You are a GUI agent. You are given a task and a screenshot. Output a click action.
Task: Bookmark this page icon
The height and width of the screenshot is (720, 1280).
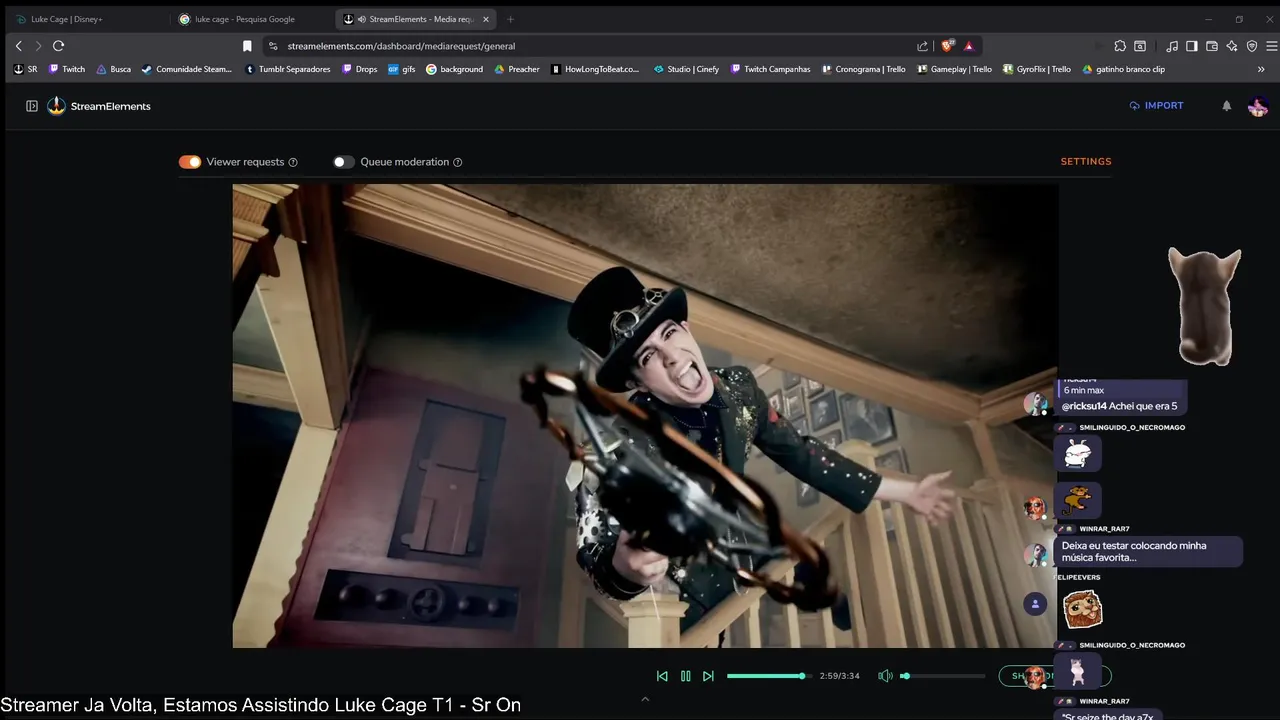pyautogui.click(x=247, y=46)
